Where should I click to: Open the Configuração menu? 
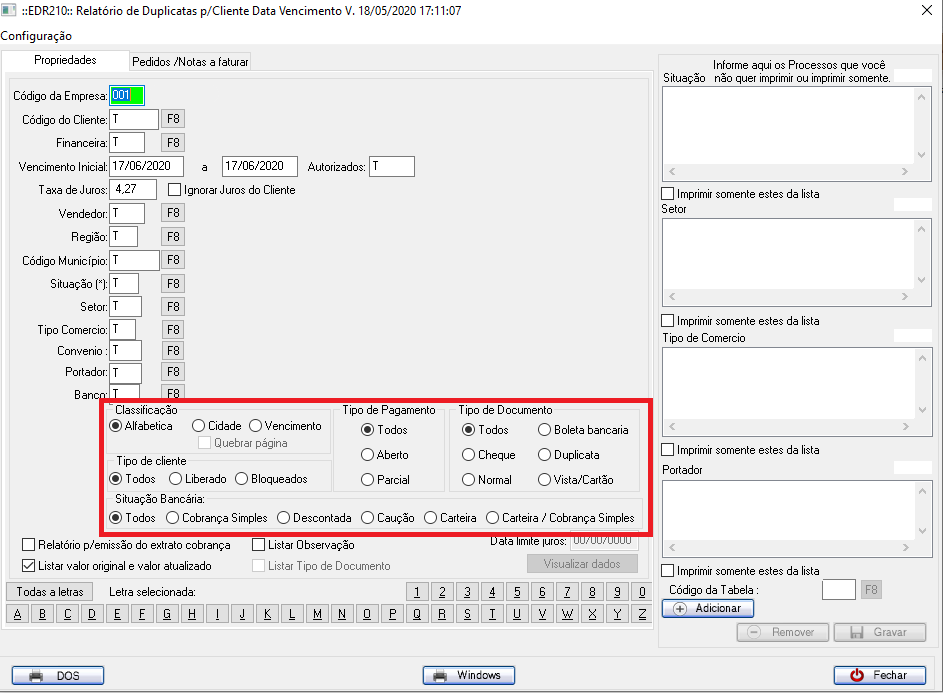pyautogui.click(x=36, y=36)
